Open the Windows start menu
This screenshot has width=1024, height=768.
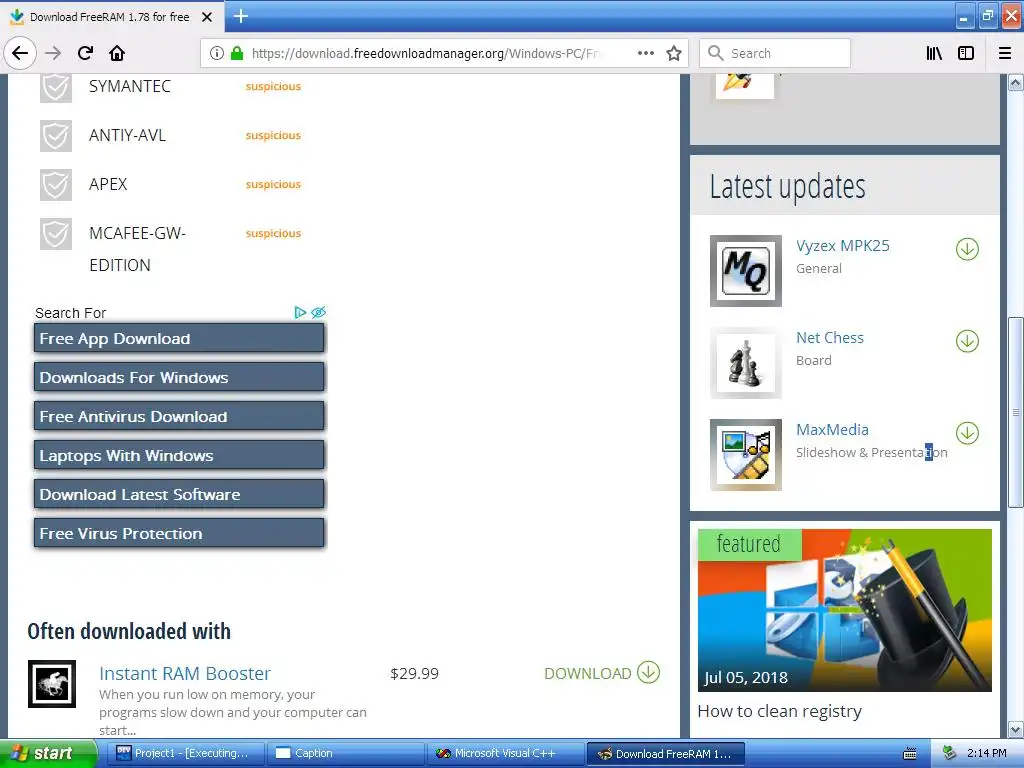tap(47, 754)
